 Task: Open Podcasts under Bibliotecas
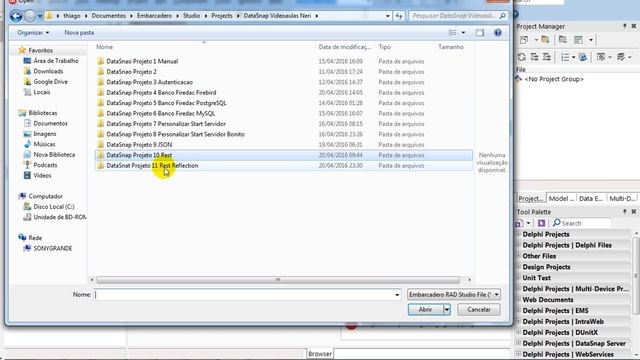pos(45,165)
